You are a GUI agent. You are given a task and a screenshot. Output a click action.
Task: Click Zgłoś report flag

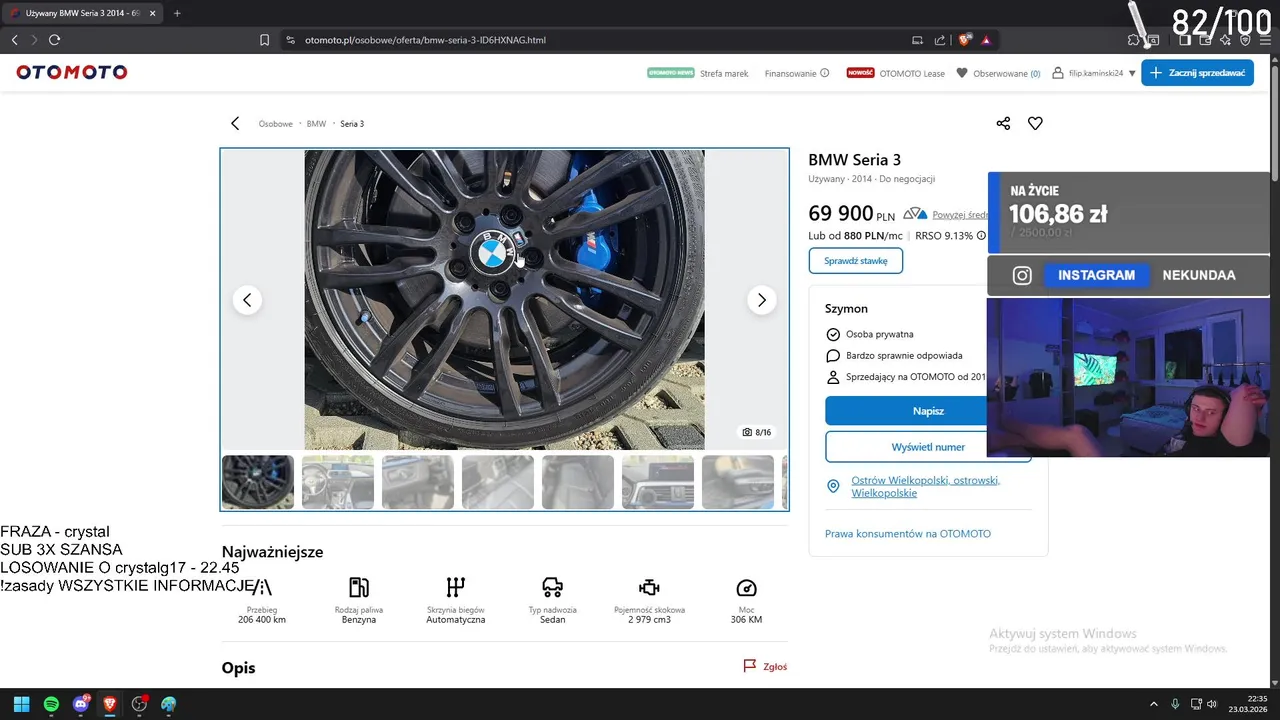765,666
